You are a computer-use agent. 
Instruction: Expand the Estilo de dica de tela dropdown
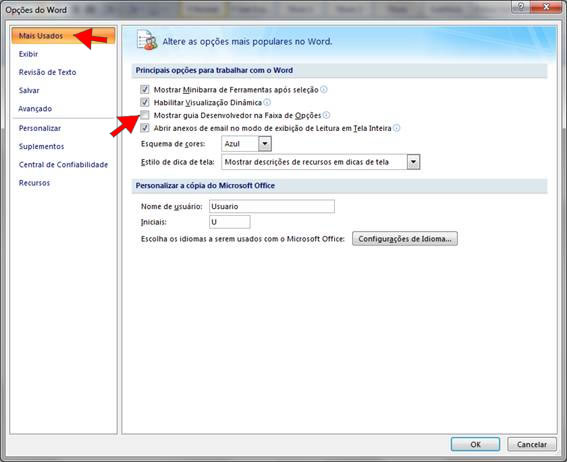click(x=413, y=162)
